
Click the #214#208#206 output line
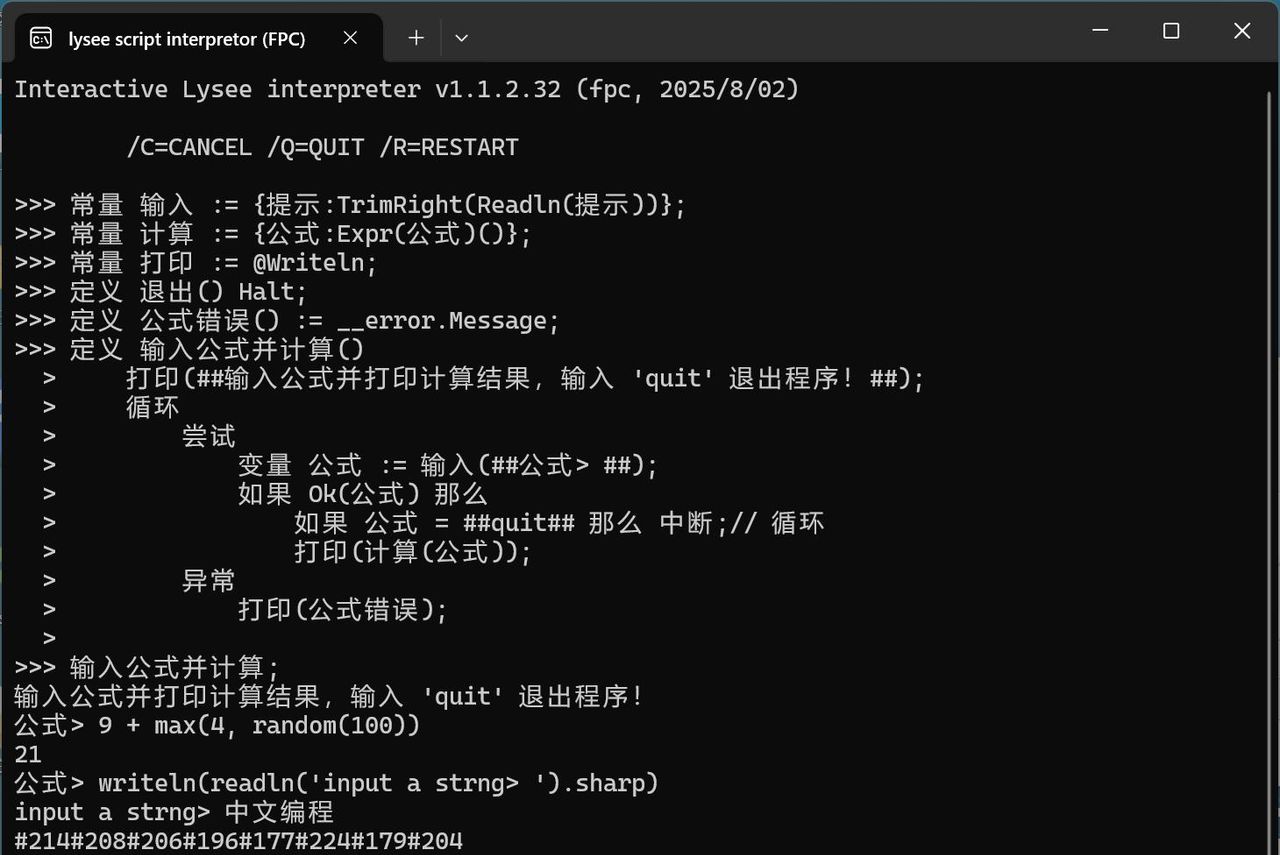[238, 840]
